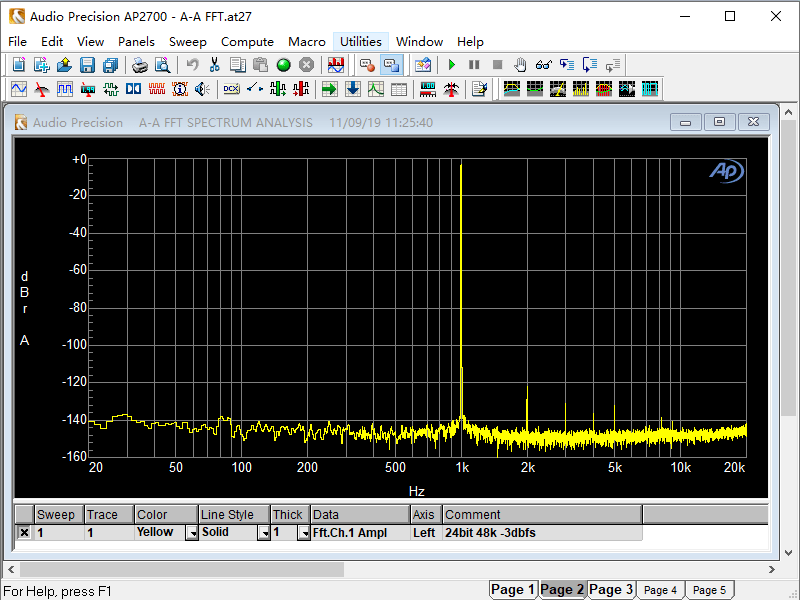The height and width of the screenshot is (600, 800).
Task: Click the Scissors cut icon
Action: coord(214,65)
